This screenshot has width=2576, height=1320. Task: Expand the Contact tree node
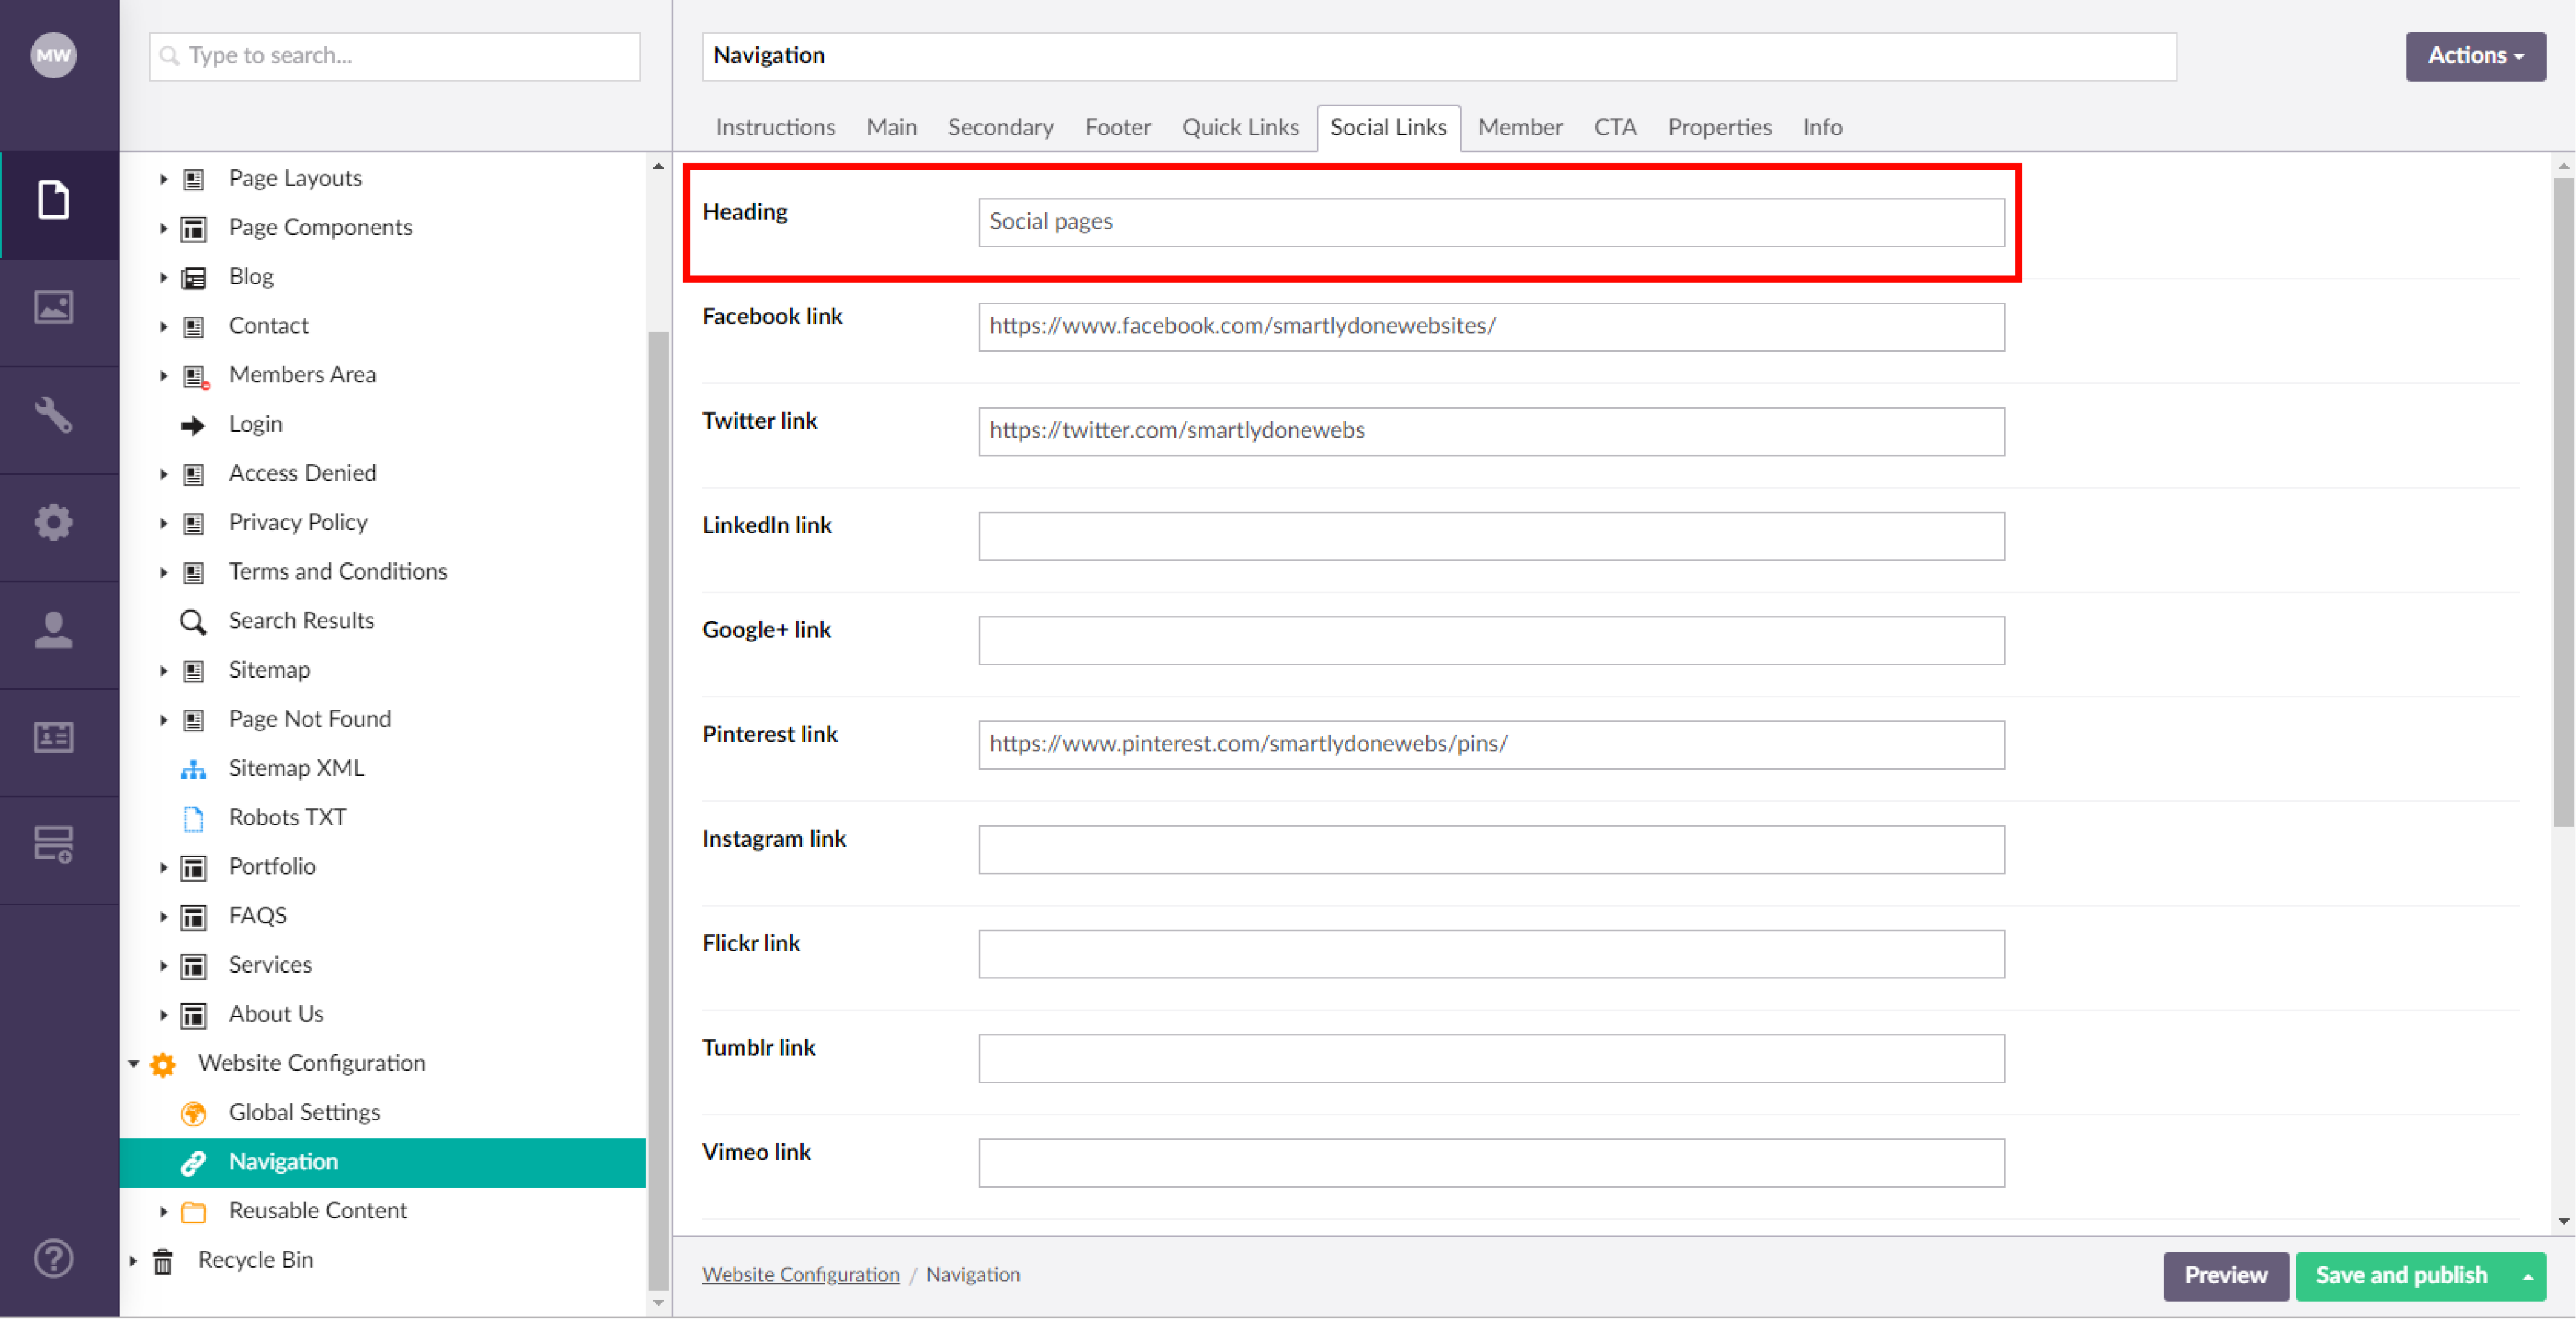163,326
